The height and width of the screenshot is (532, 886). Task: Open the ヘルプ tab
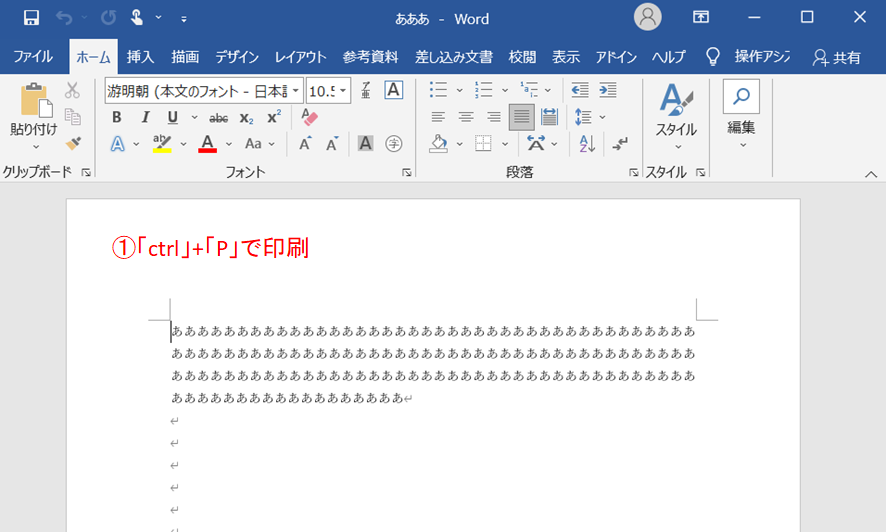pyautogui.click(x=668, y=57)
